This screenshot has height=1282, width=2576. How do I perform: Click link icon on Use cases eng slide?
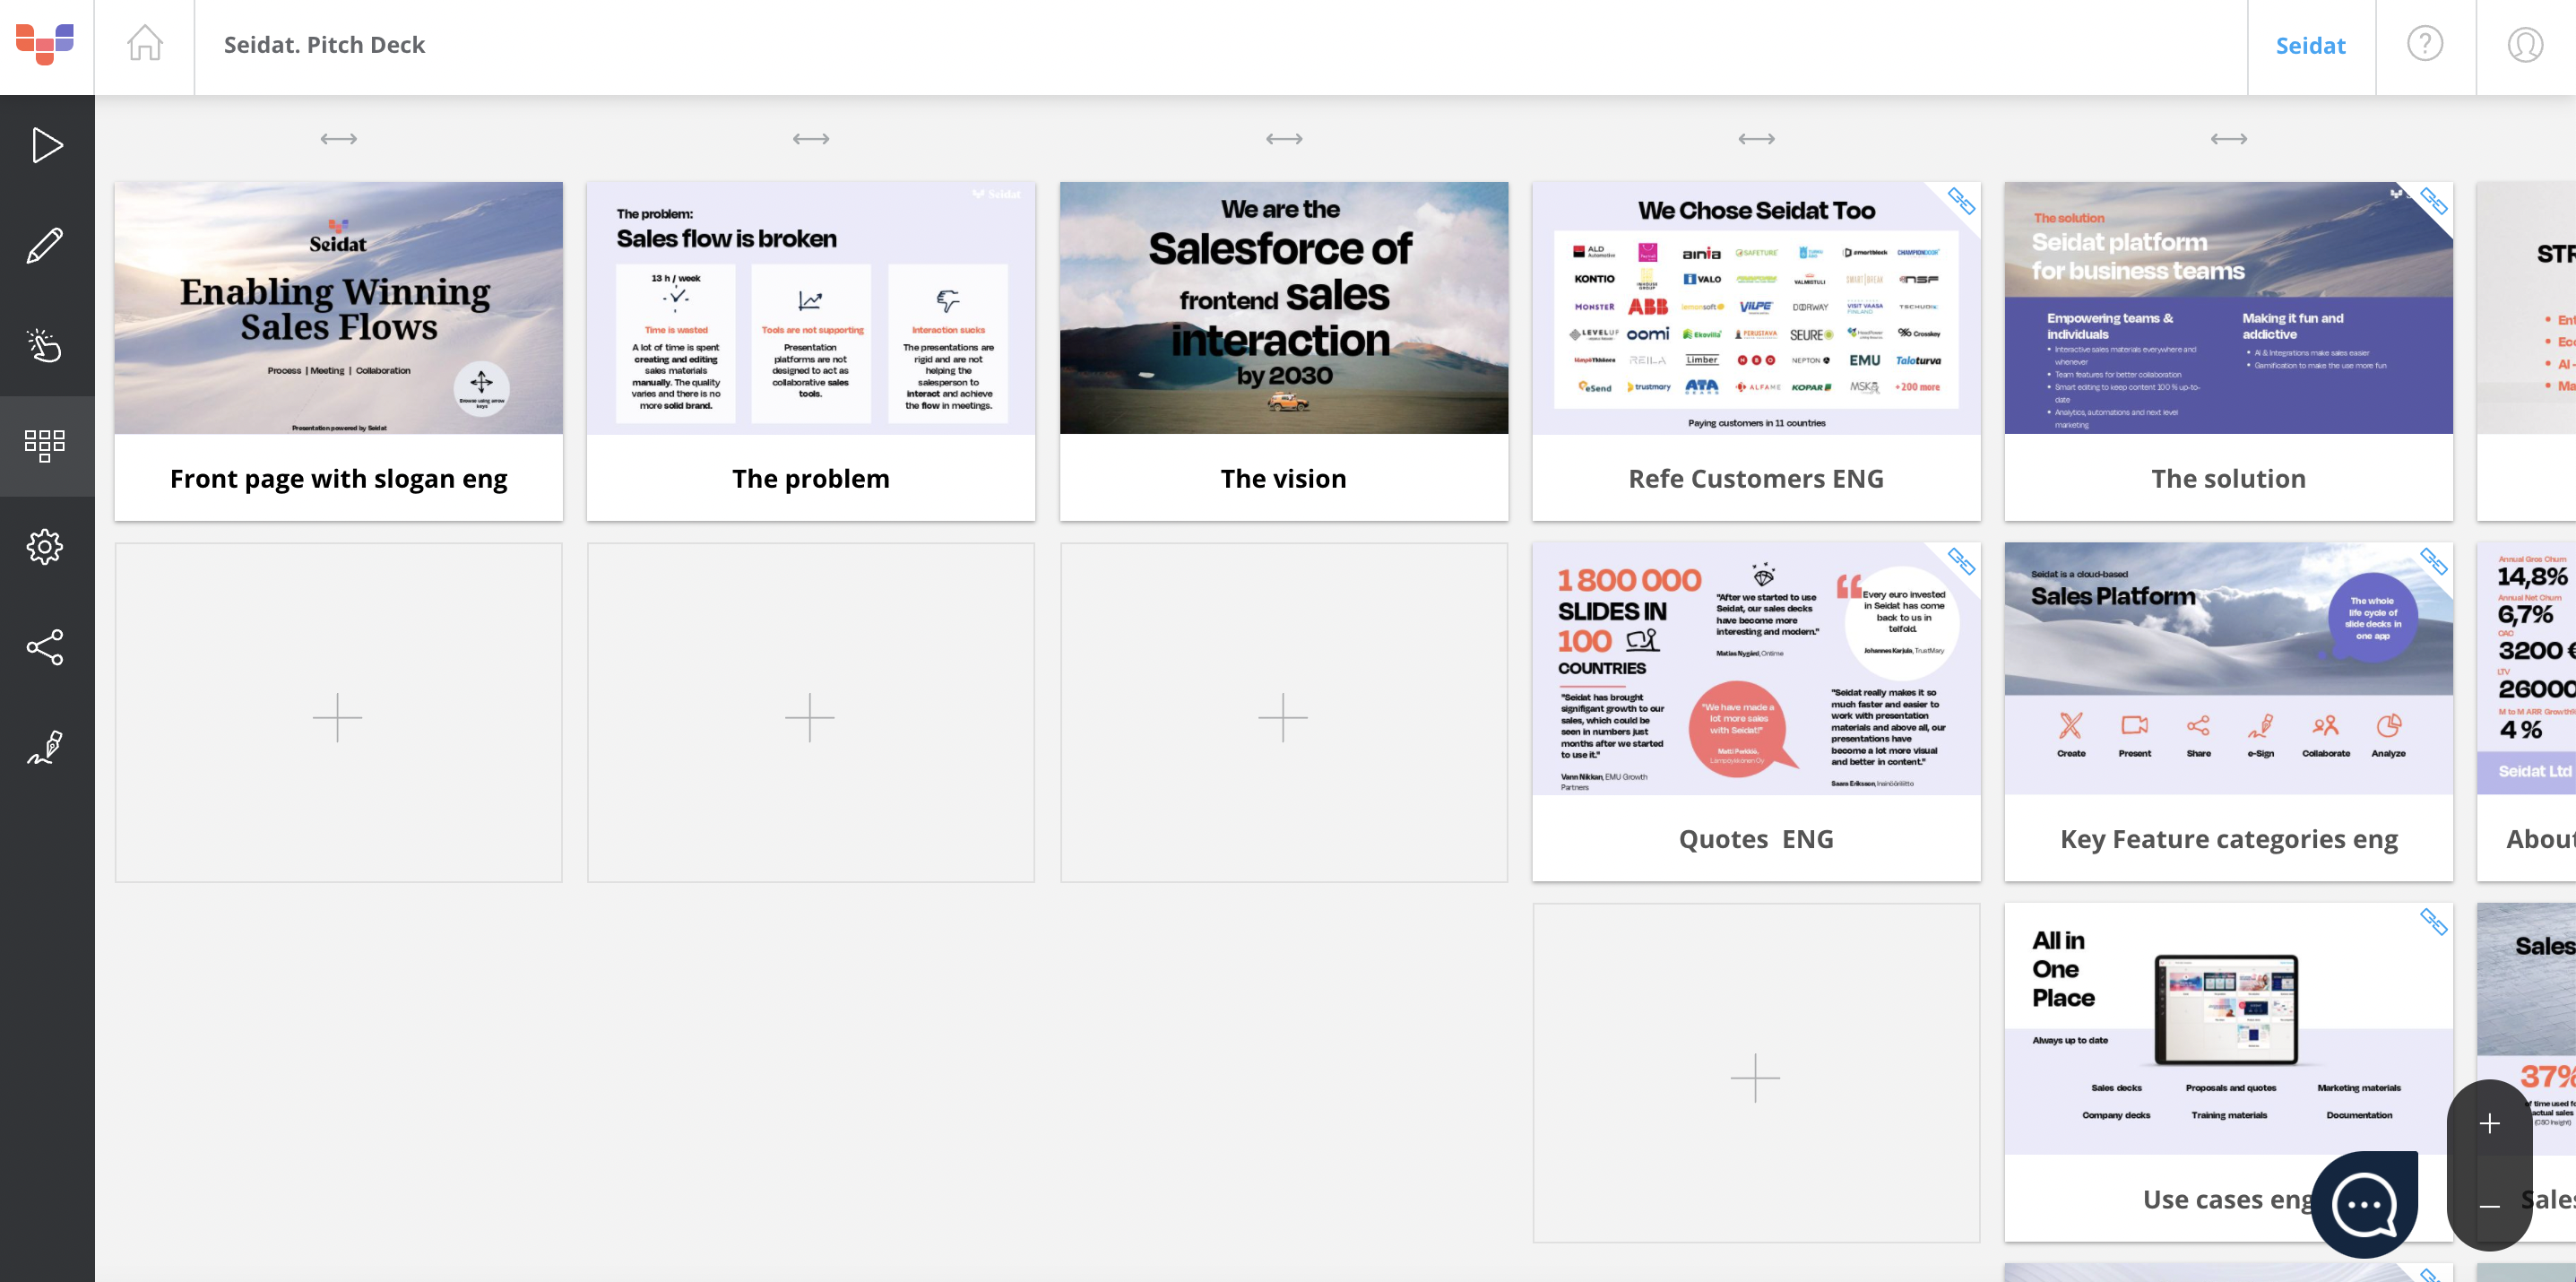pyautogui.click(x=2433, y=921)
